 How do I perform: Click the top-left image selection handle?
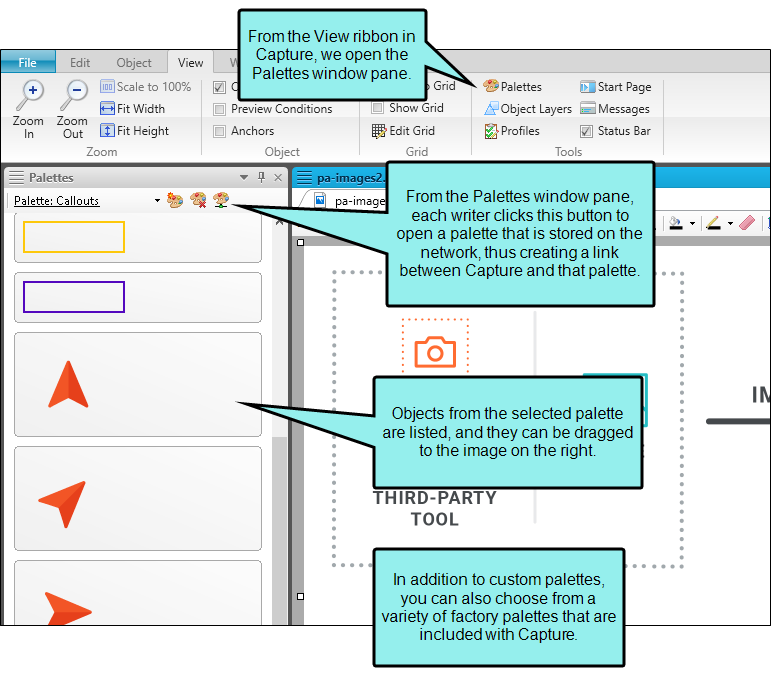click(300, 242)
